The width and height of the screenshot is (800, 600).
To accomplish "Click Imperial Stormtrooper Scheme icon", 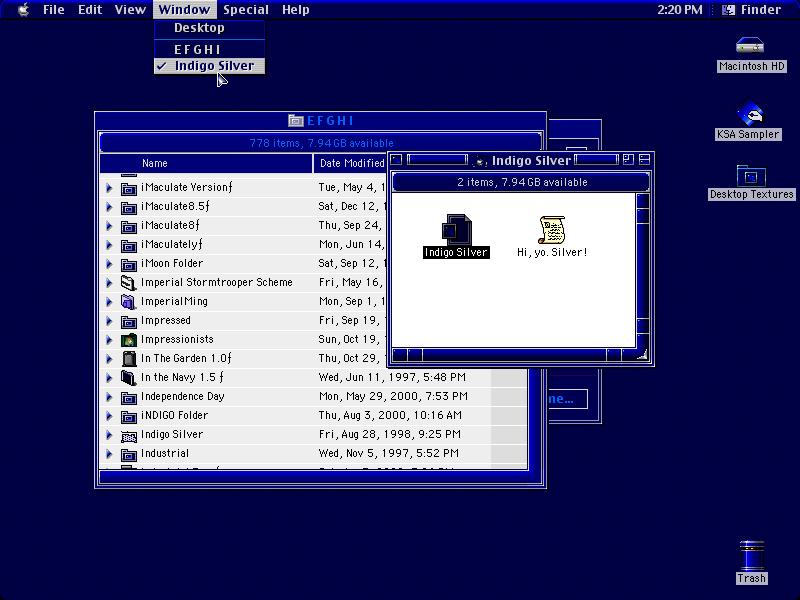I will click(x=129, y=283).
